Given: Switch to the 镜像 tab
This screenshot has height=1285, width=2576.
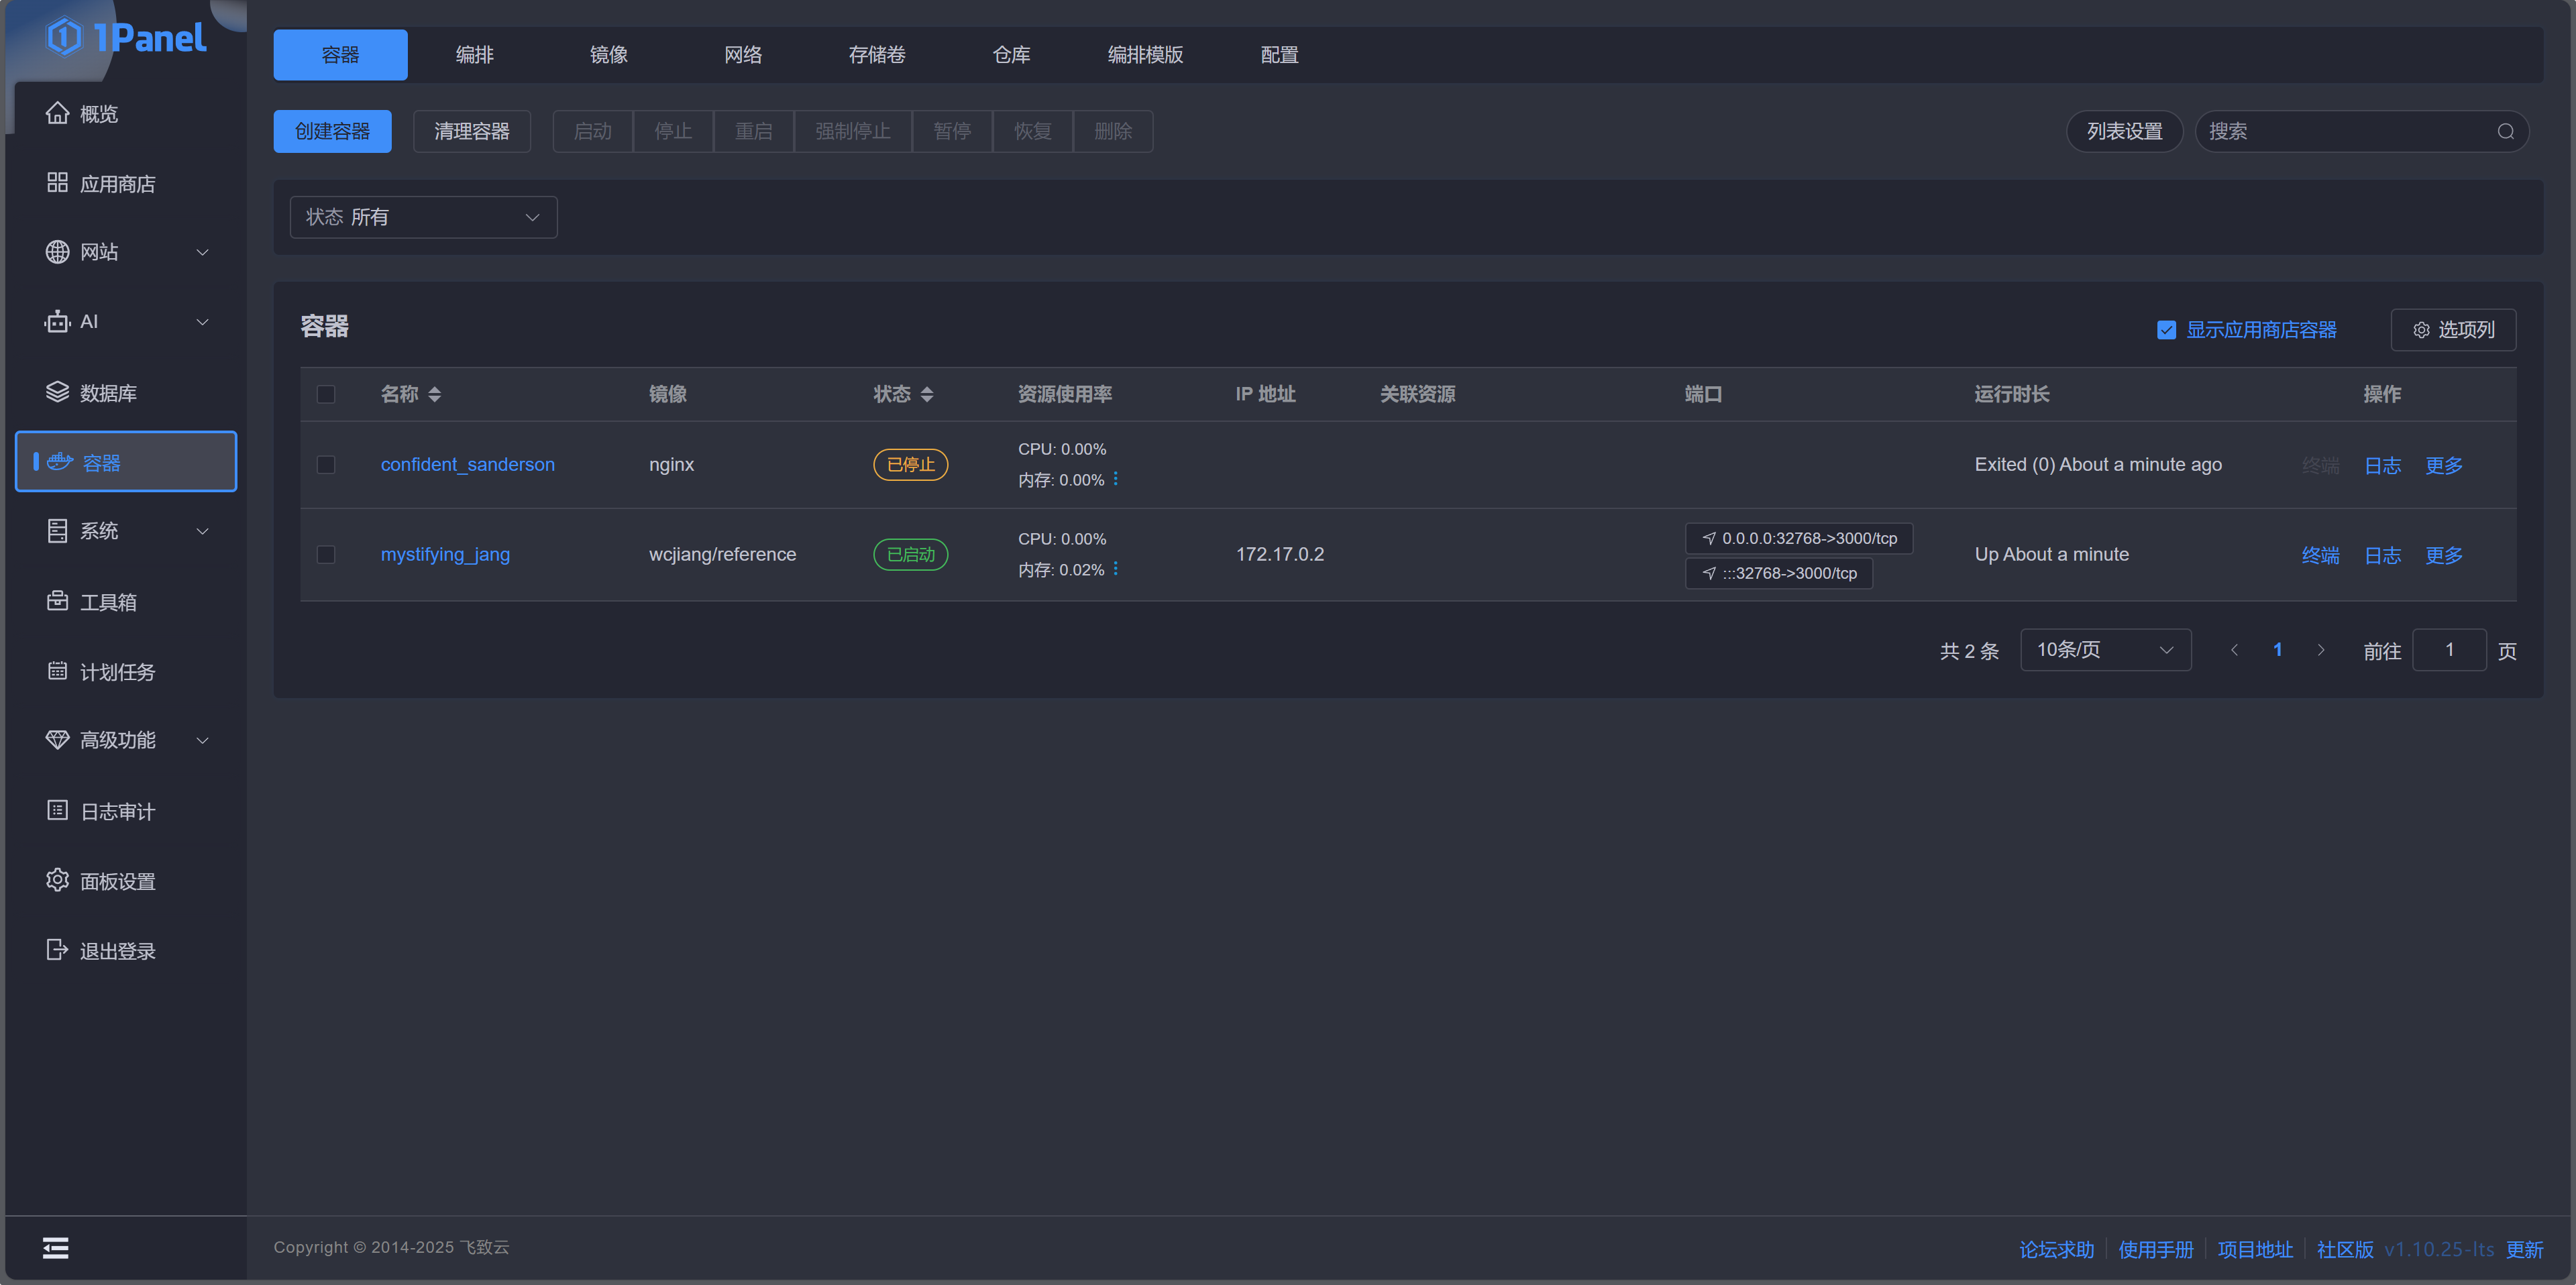Looking at the screenshot, I should click(x=608, y=55).
